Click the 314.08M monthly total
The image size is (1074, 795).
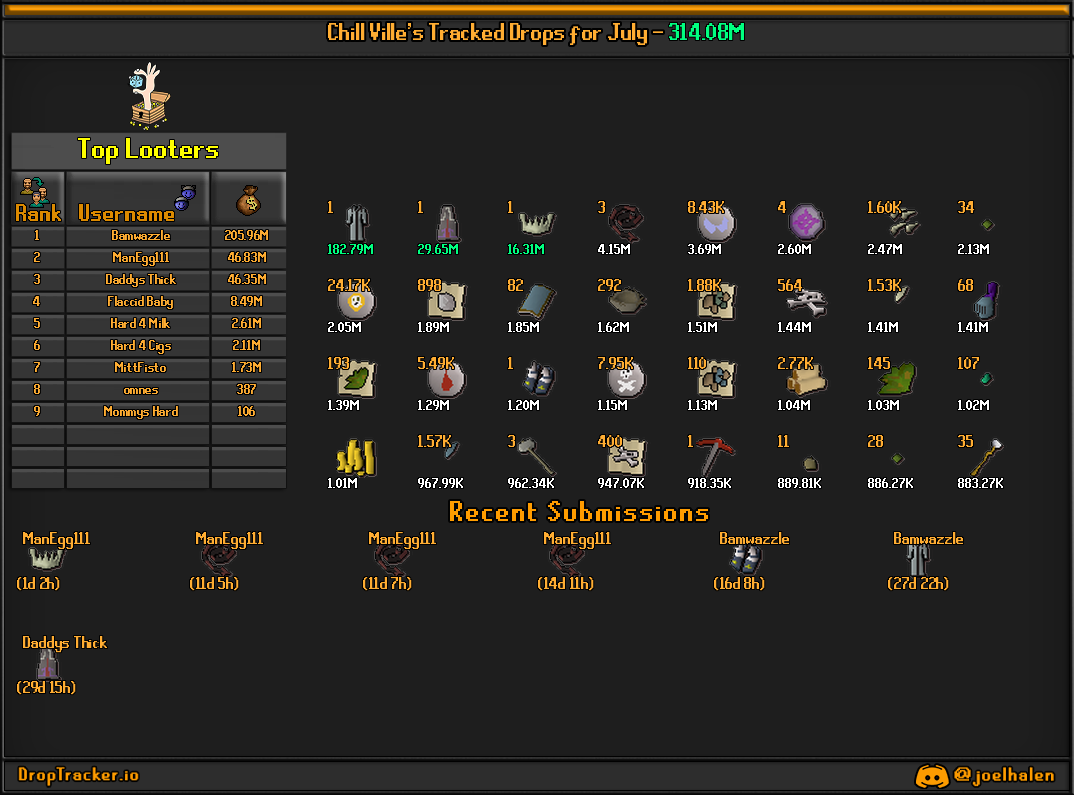(706, 32)
